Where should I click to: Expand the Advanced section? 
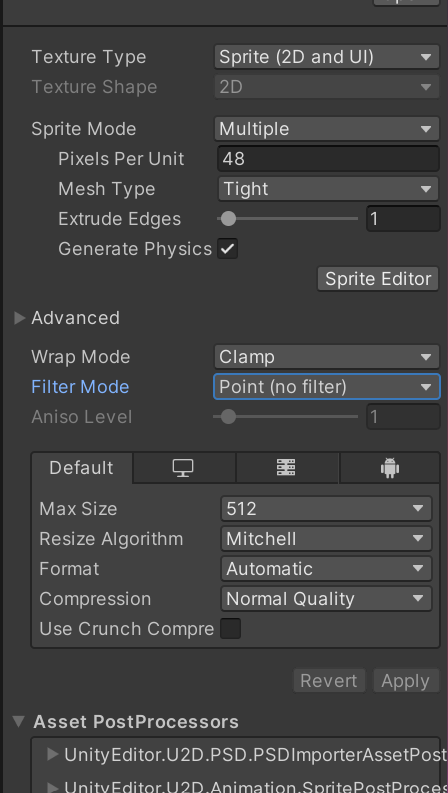click(20, 318)
